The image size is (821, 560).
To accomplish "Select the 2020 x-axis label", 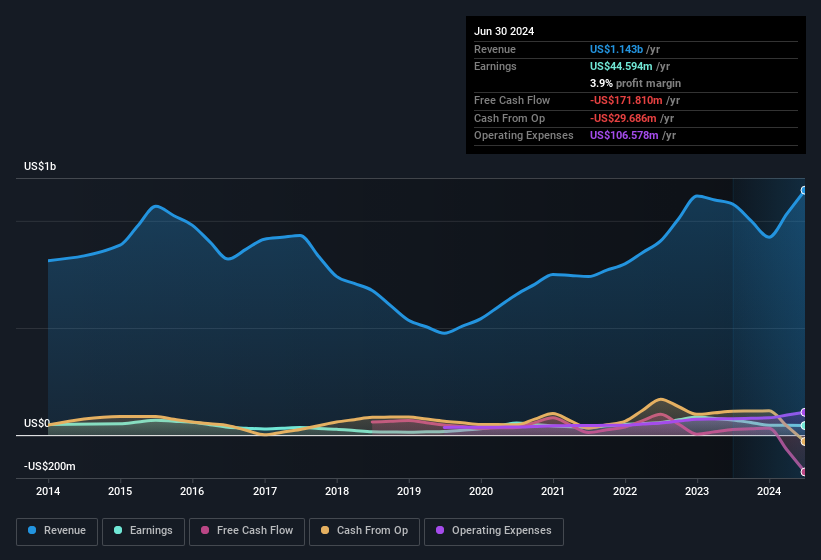I will click(x=481, y=491).
